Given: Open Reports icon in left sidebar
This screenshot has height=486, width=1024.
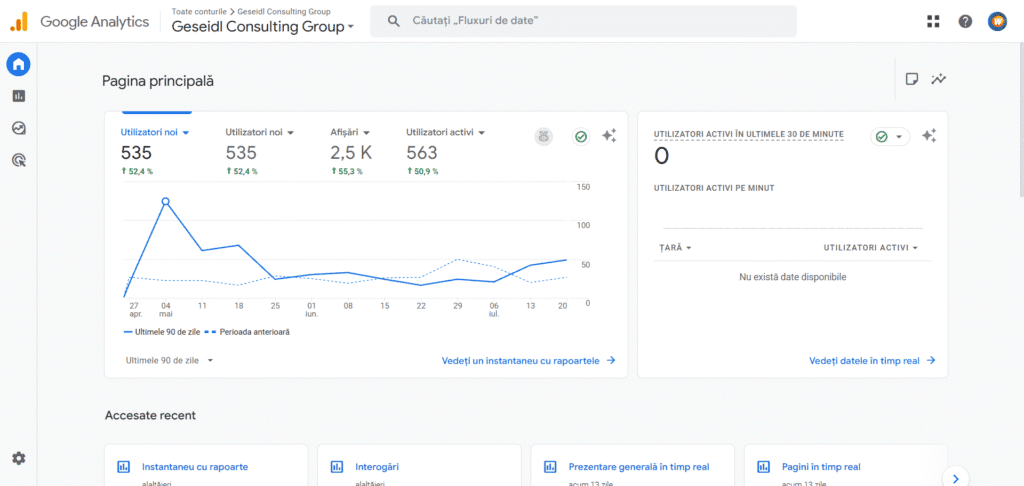Looking at the screenshot, I should tap(18, 96).
